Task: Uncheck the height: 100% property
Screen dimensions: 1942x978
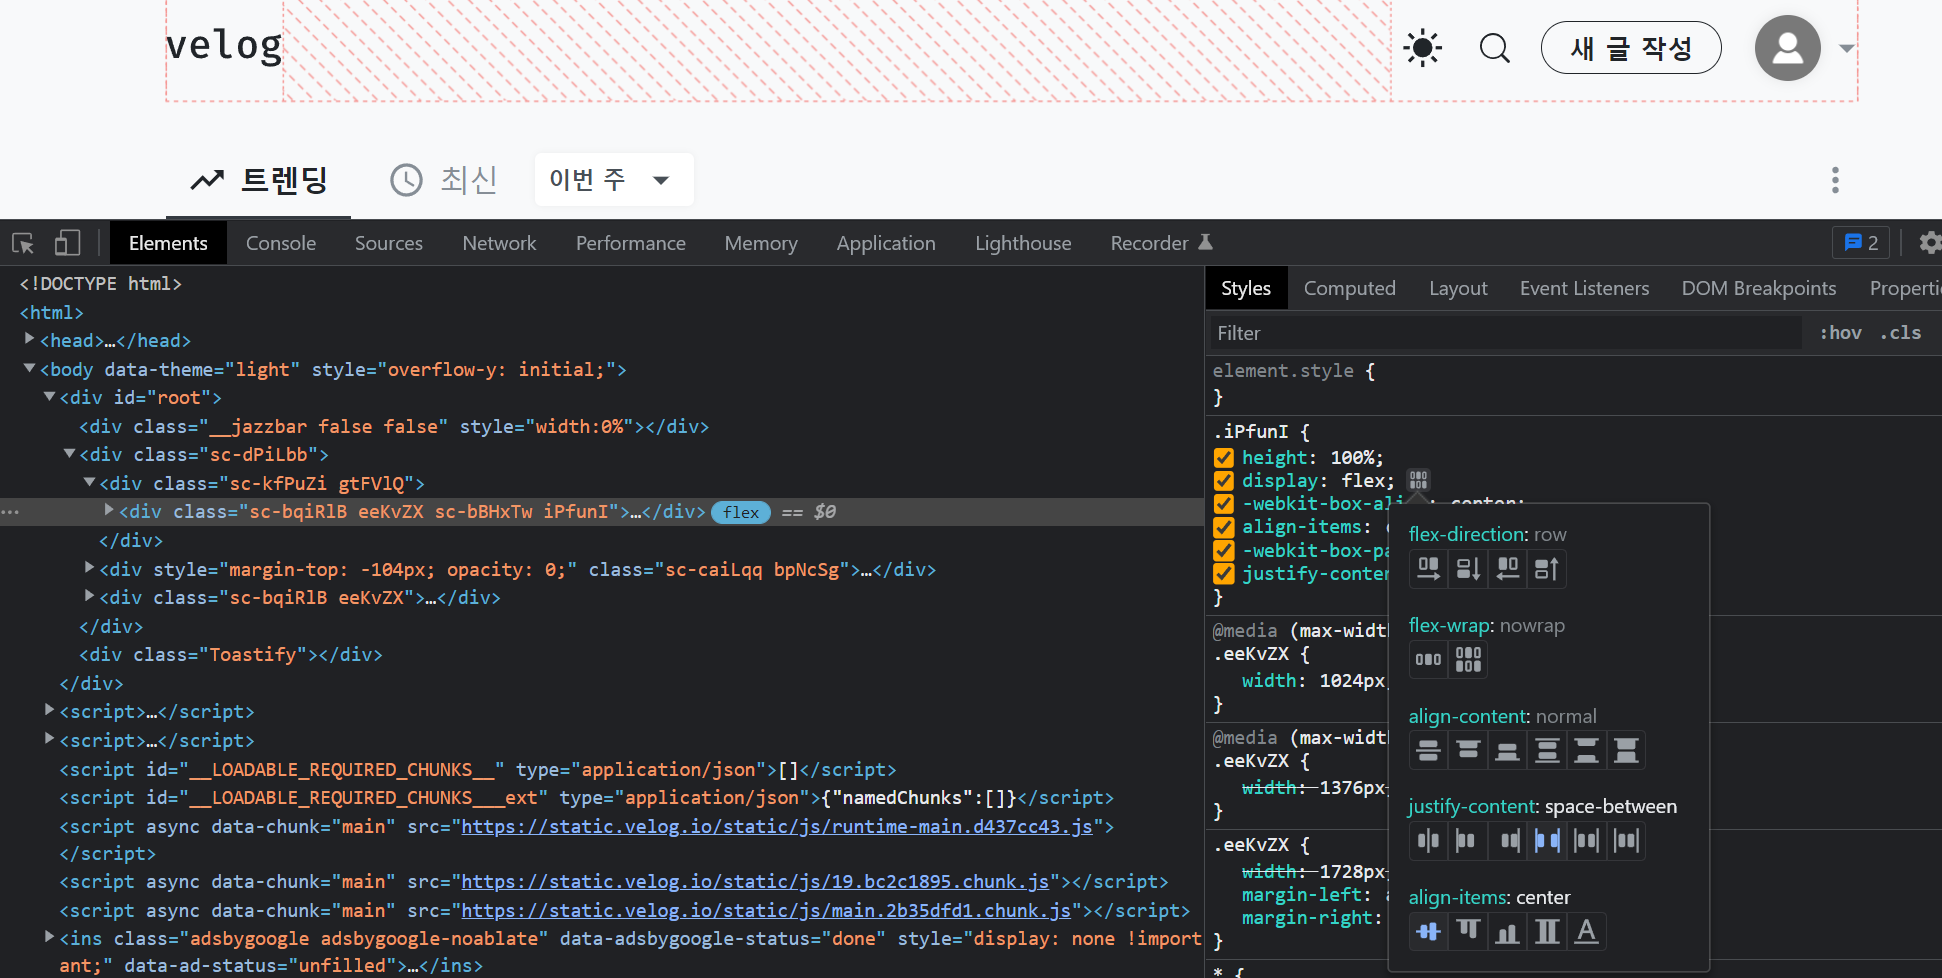Action: (x=1224, y=458)
